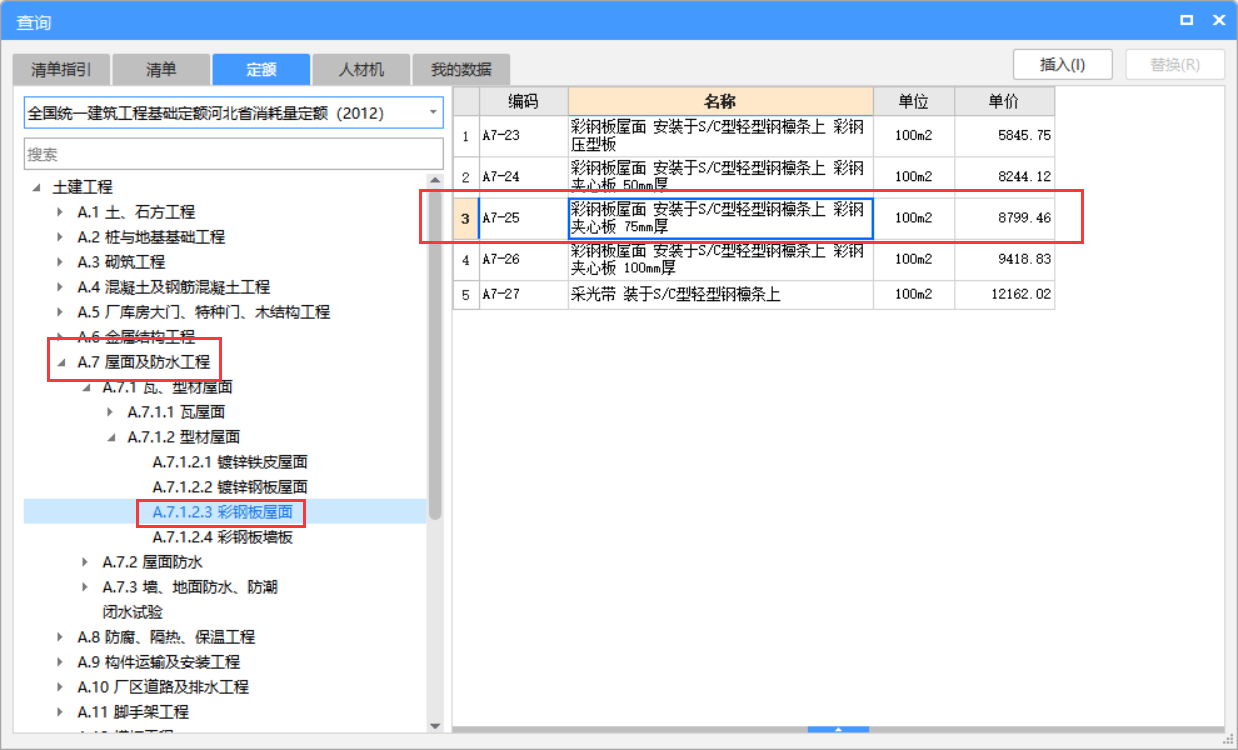Click the 名称 column header
Screen dimensions: 1238x750
pyautogui.click(x=720, y=101)
